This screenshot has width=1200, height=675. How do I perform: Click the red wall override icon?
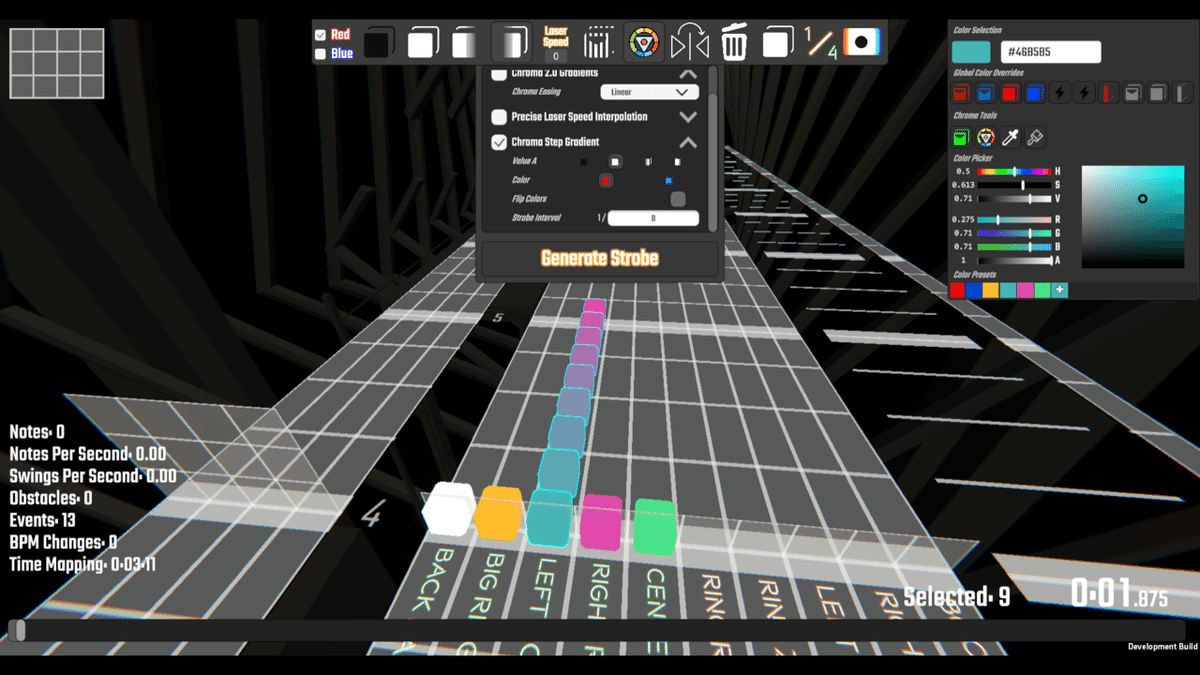point(1109,93)
